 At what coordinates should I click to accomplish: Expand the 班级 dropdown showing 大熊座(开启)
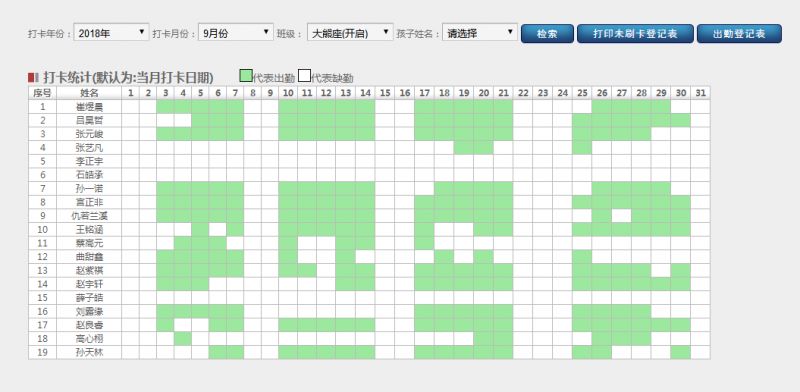(x=350, y=33)
